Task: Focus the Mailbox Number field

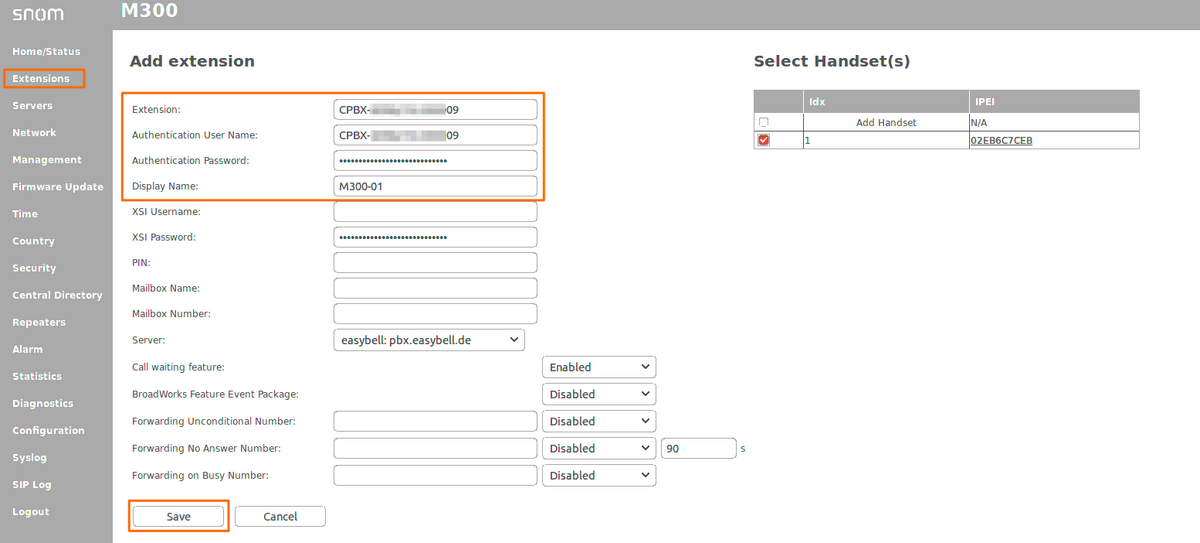Action: [435, 314]
